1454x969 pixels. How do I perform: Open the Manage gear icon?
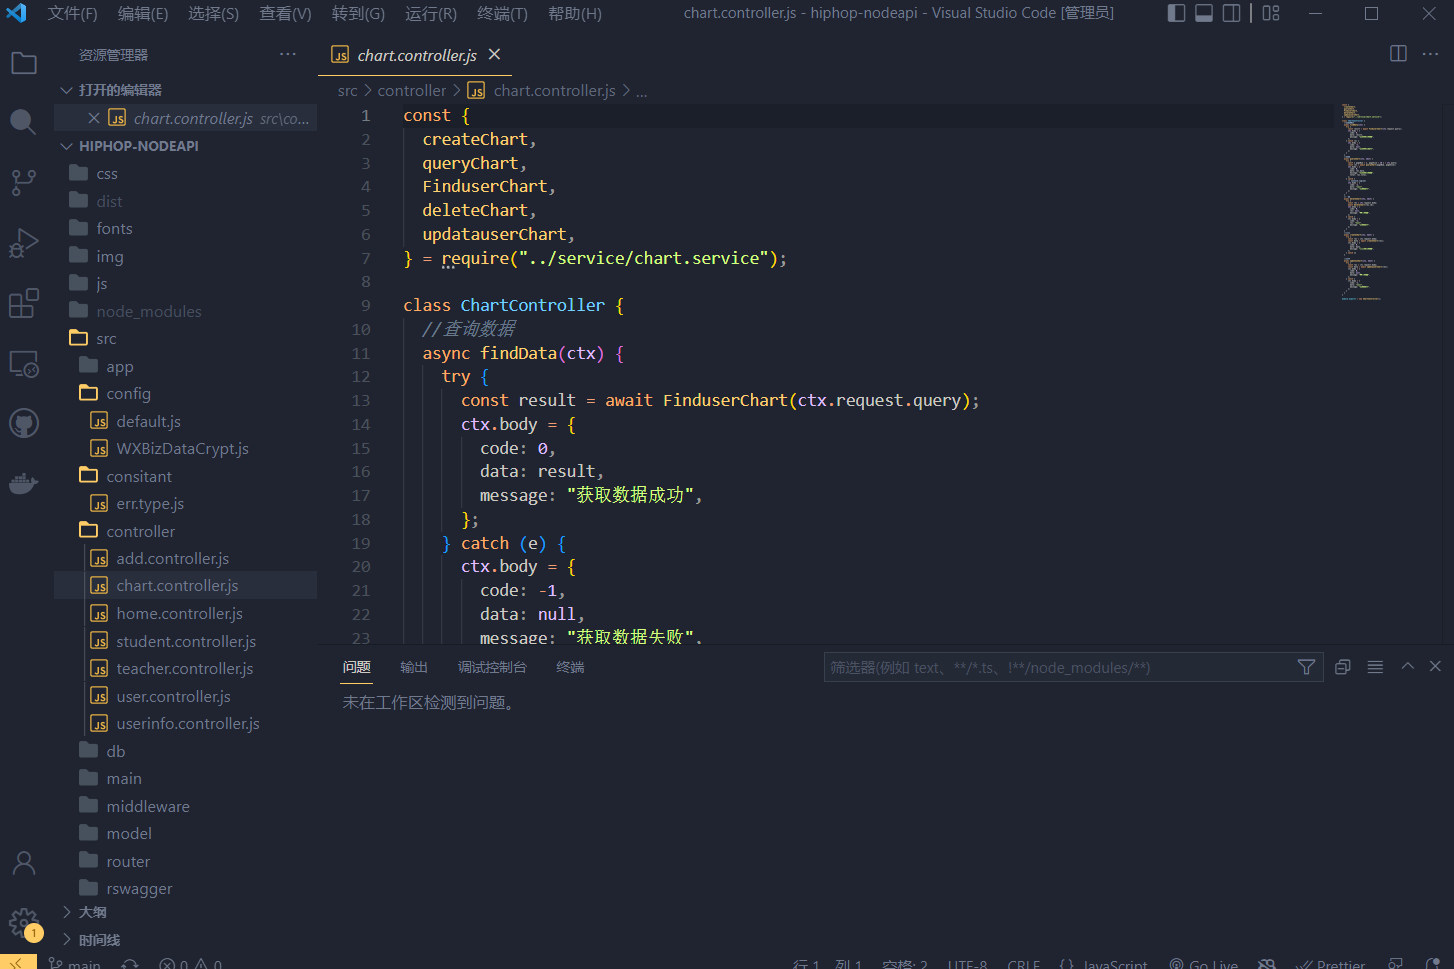tap(24, 923)
